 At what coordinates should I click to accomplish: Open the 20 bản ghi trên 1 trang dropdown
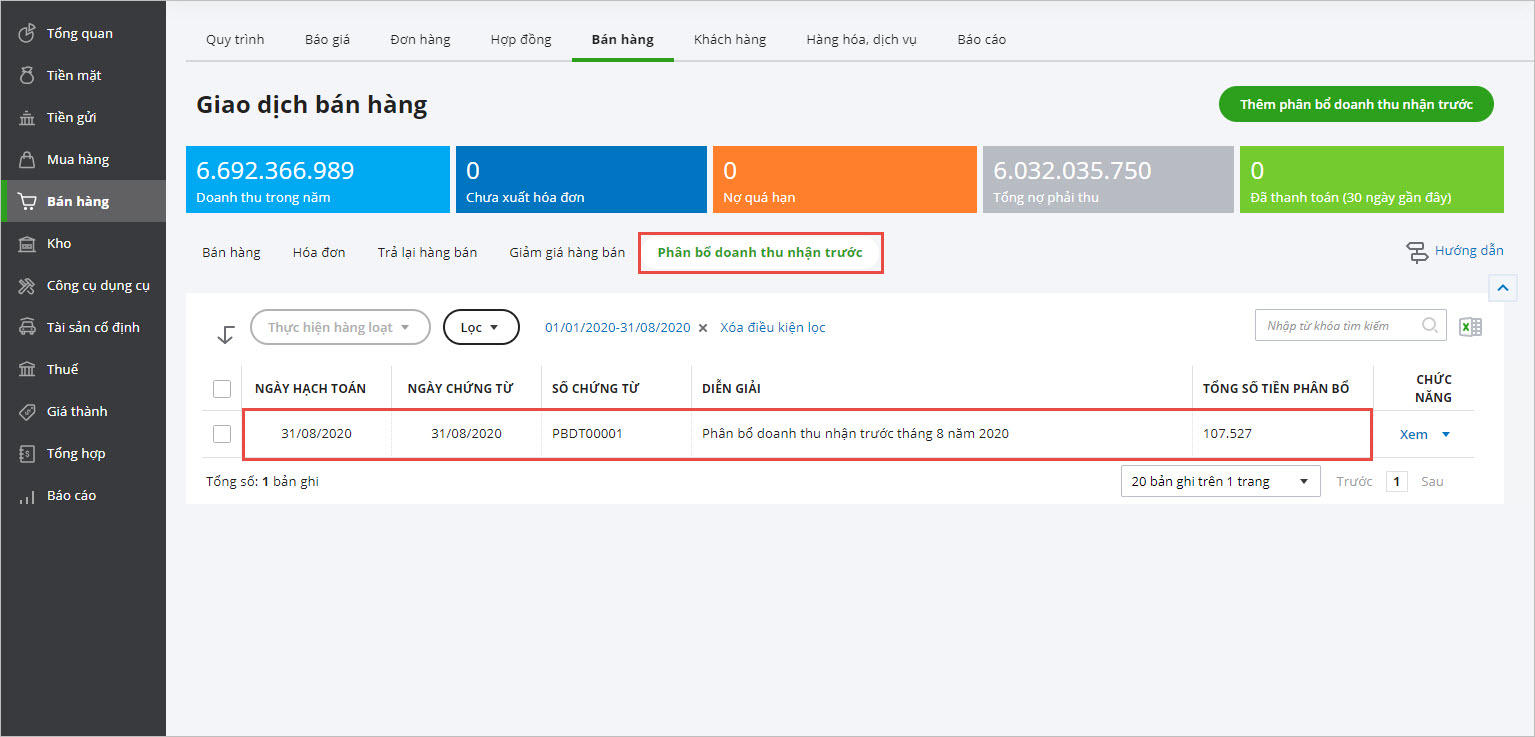[1220, 481]
